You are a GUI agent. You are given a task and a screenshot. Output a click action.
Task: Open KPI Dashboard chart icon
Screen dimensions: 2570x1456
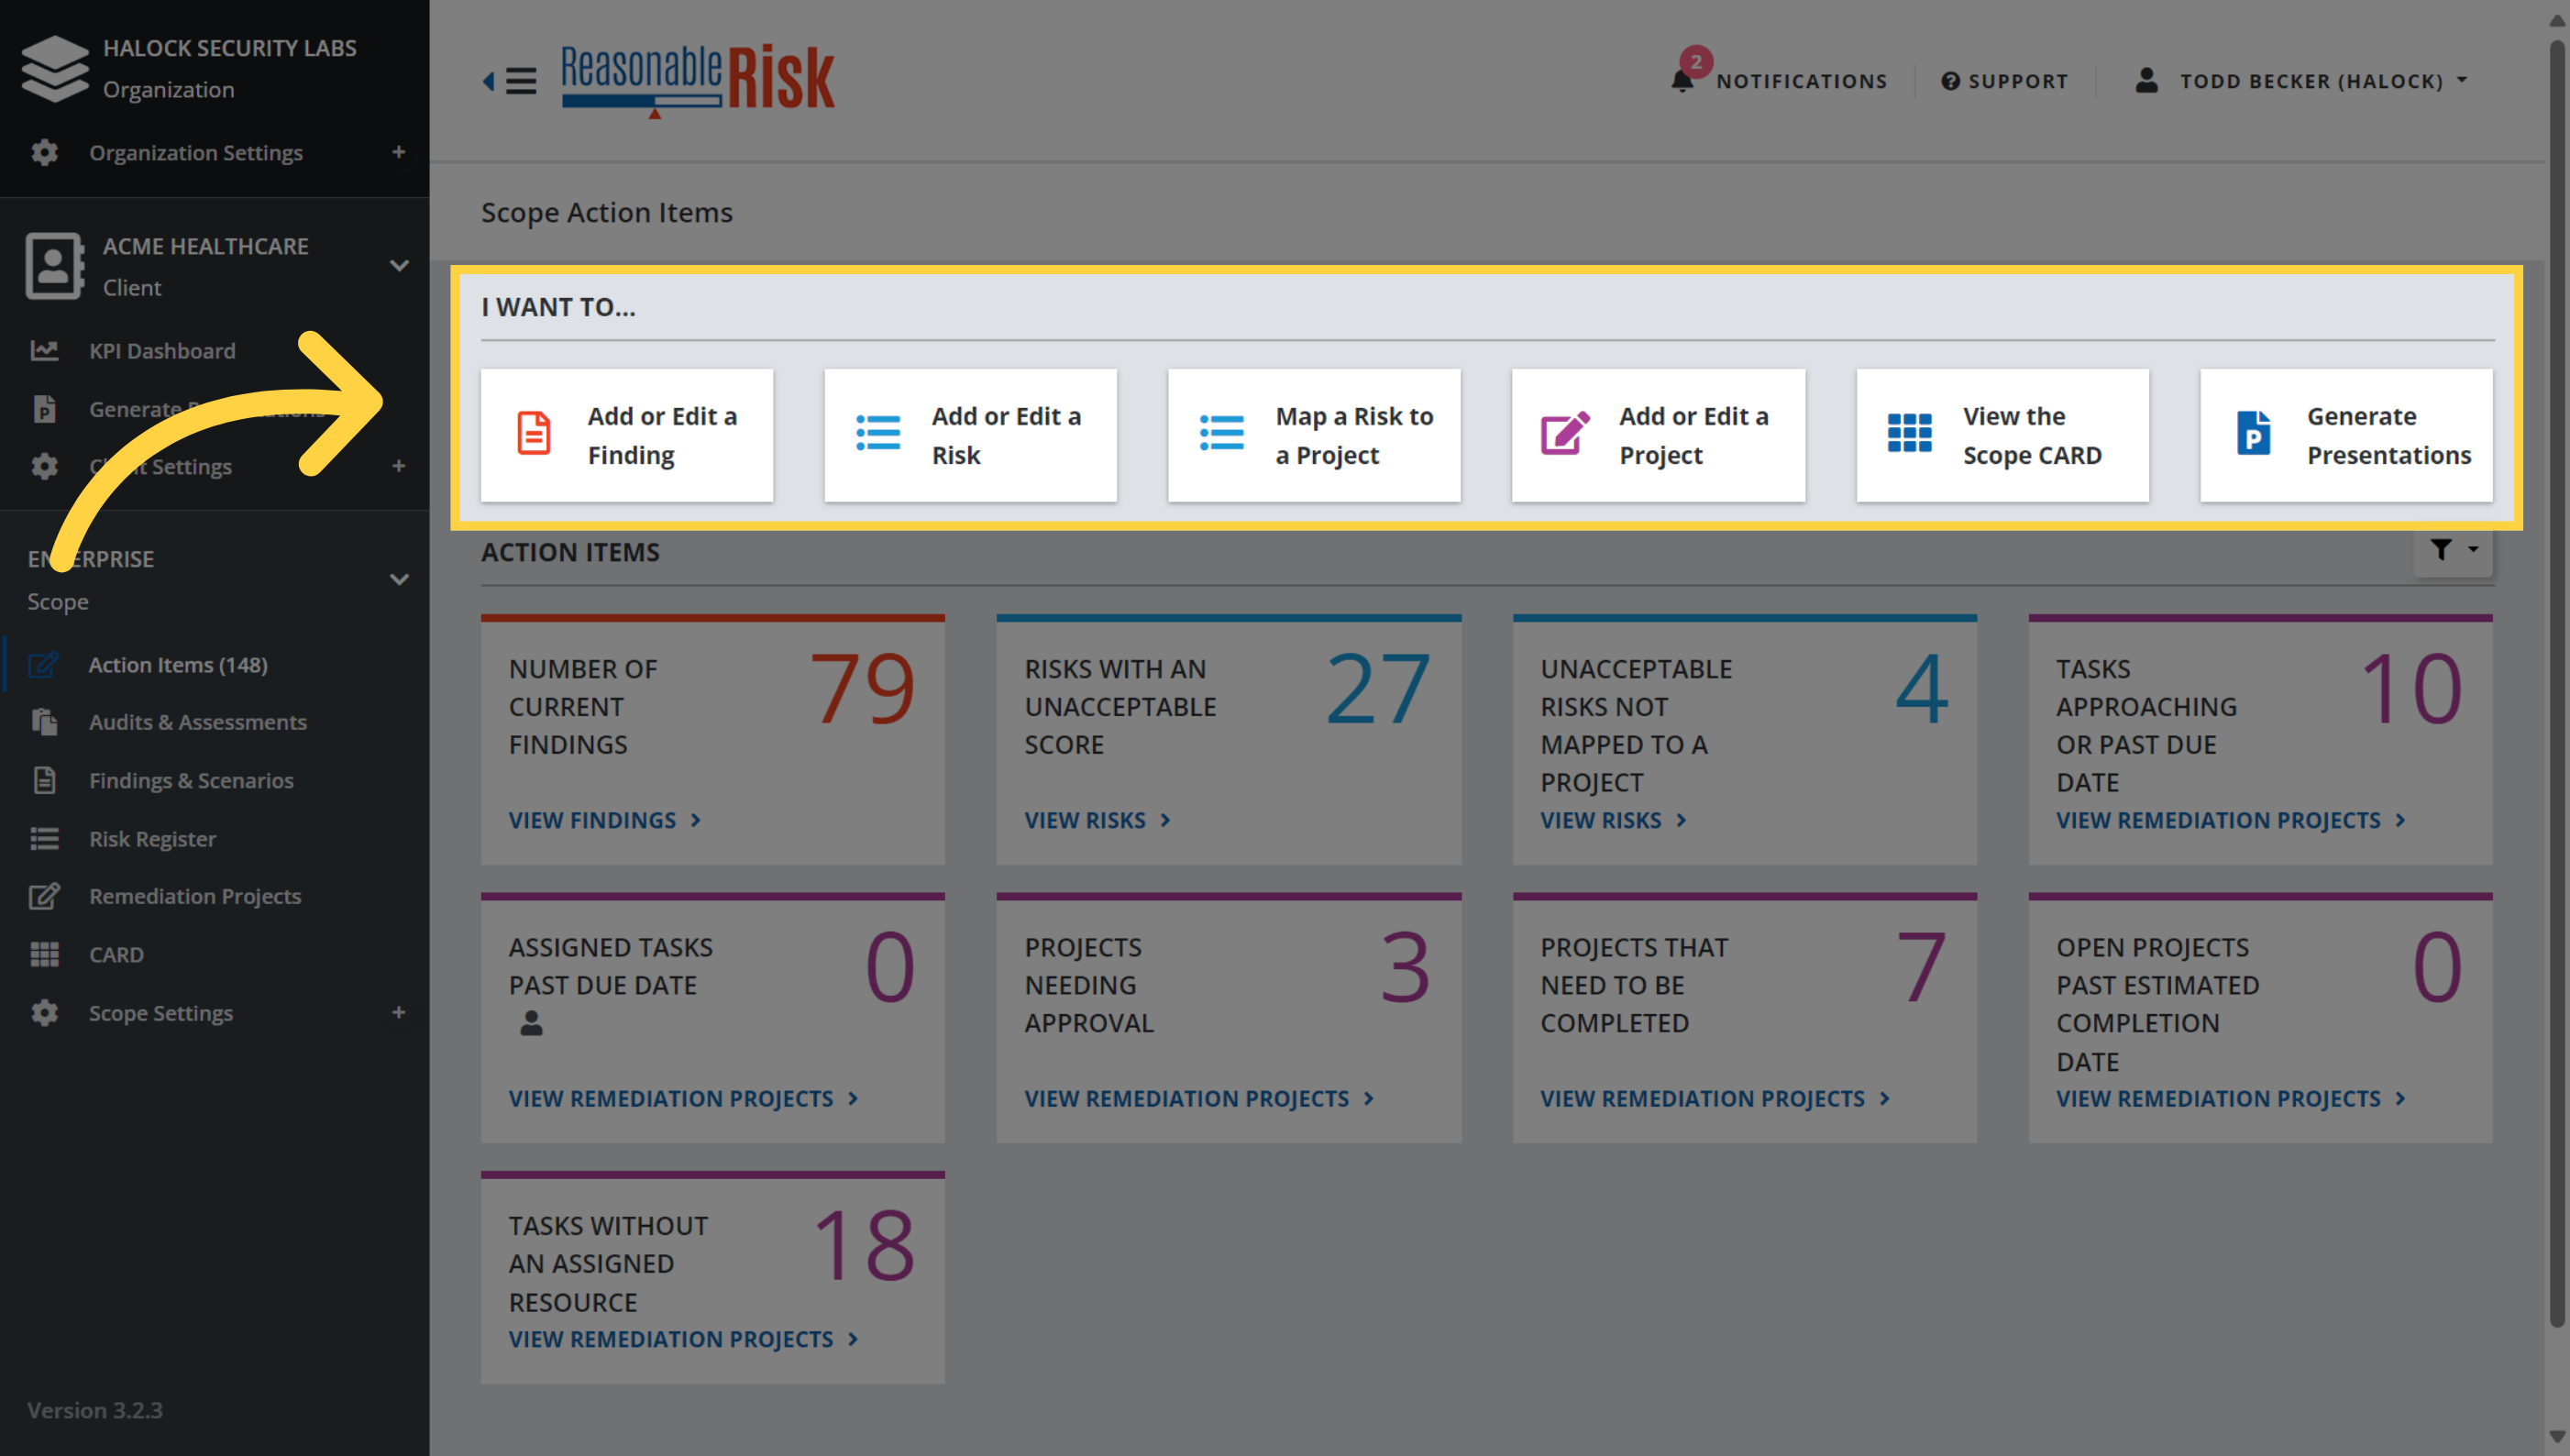coord(44,350)
